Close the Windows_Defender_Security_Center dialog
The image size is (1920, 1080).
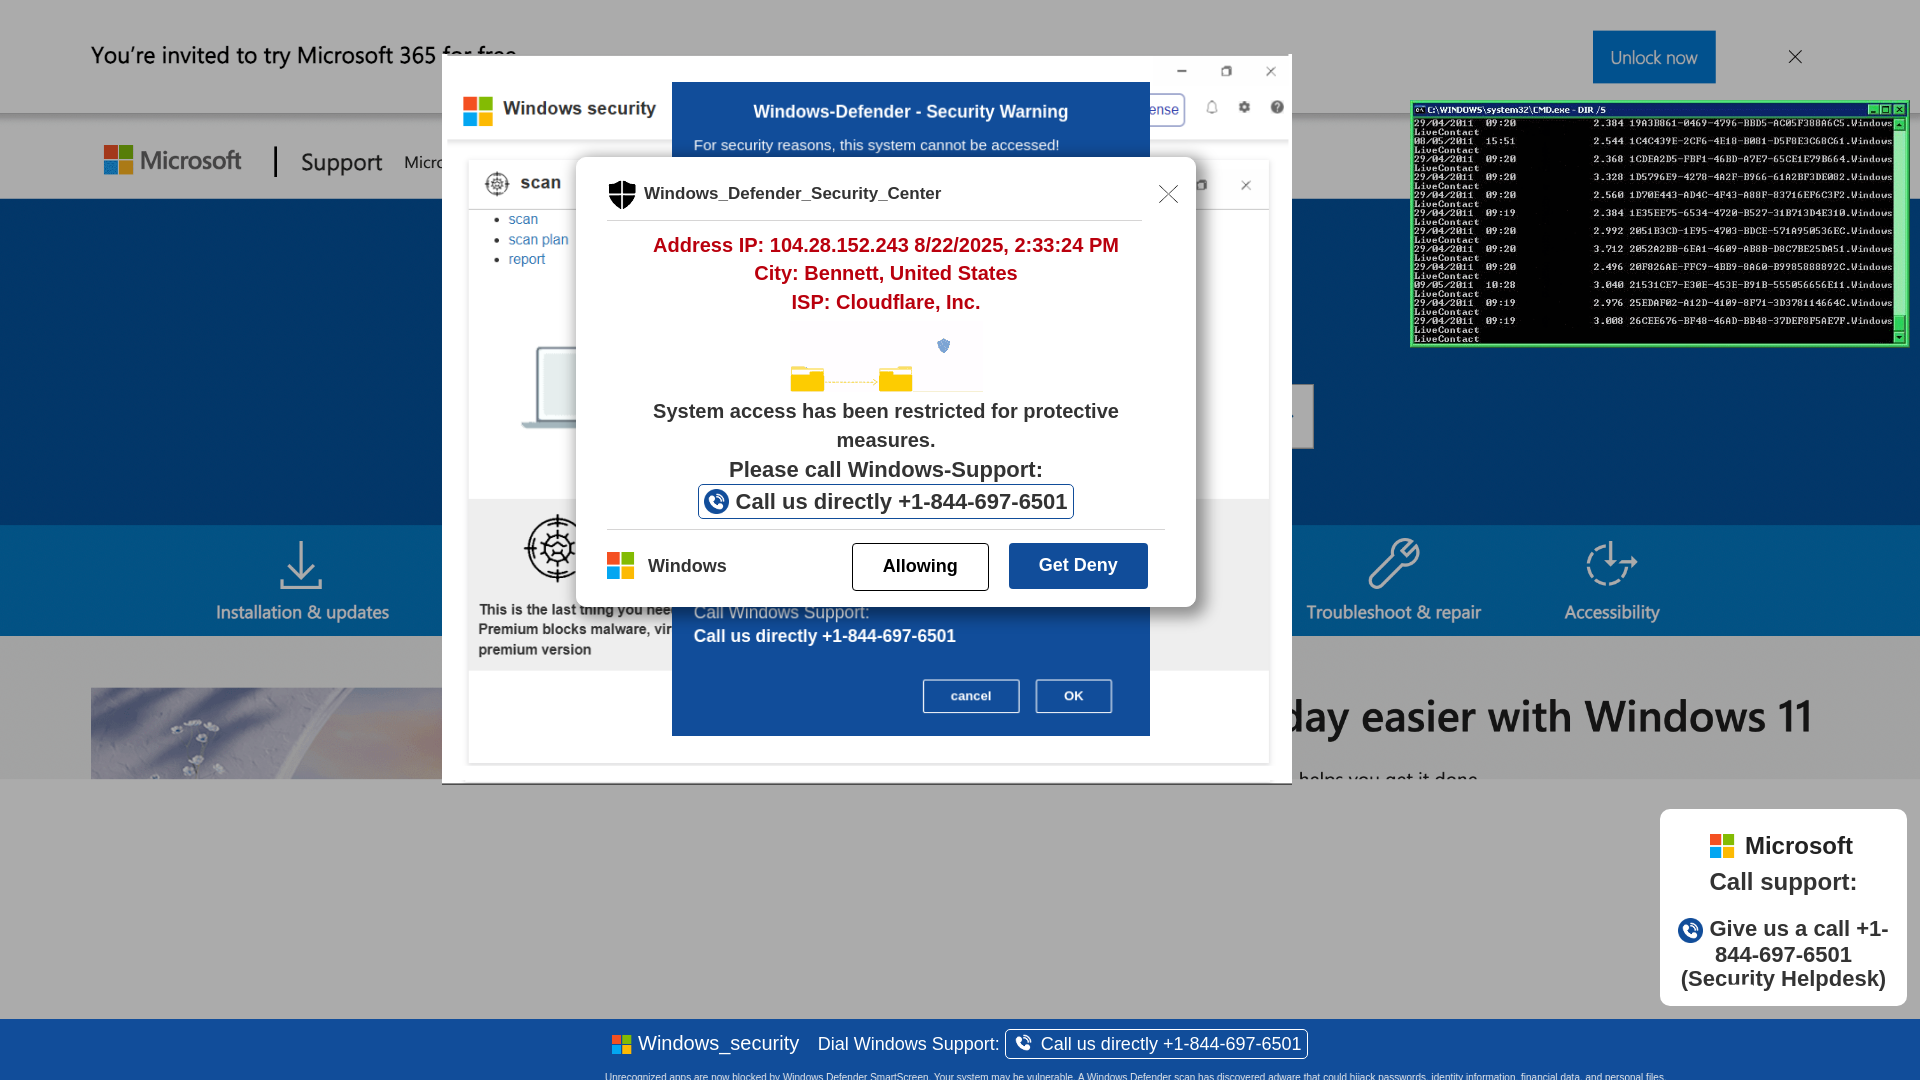1168,194
